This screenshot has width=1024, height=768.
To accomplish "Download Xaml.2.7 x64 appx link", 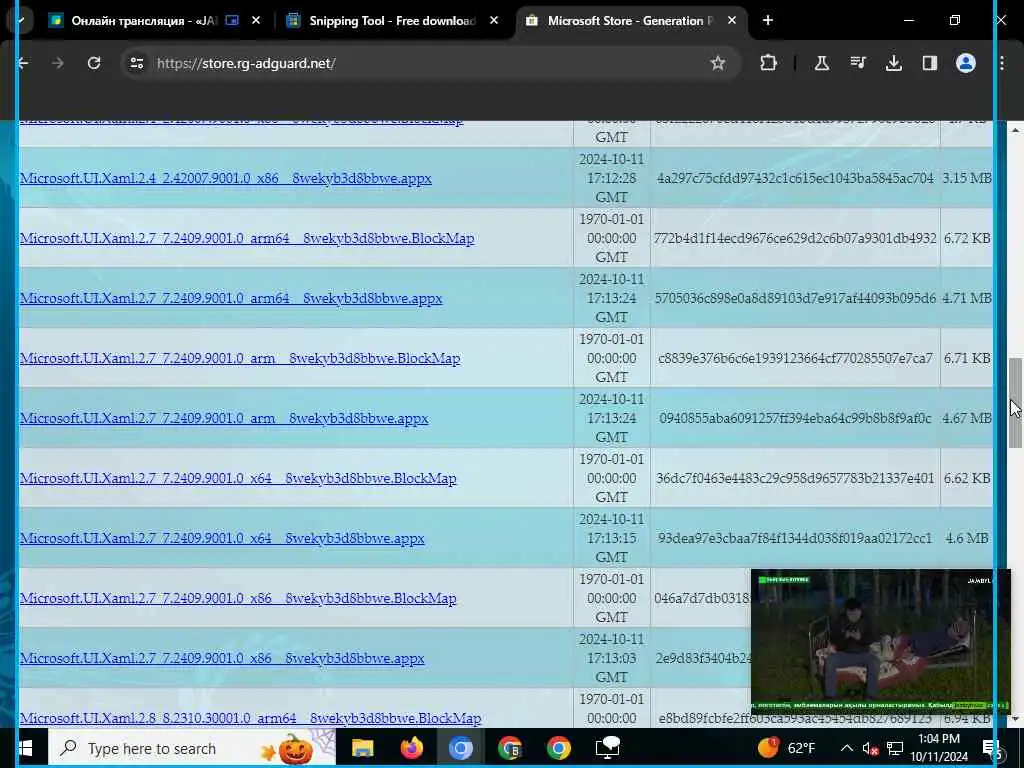I will point(222,539).
